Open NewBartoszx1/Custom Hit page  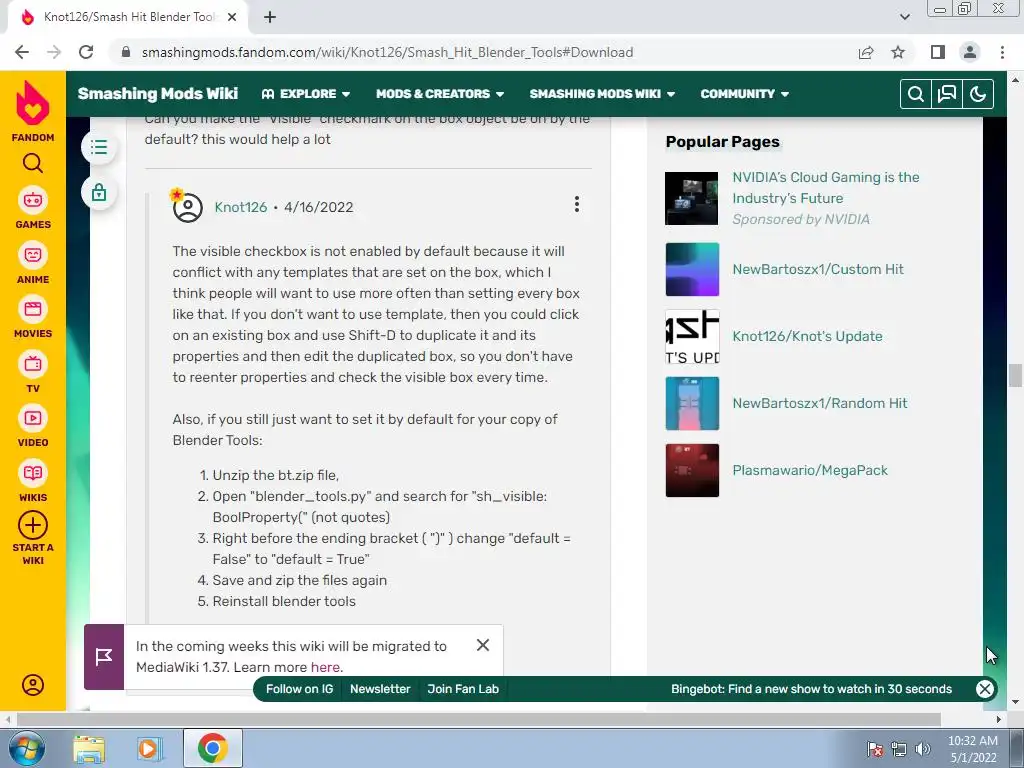[x=818, y=269]
